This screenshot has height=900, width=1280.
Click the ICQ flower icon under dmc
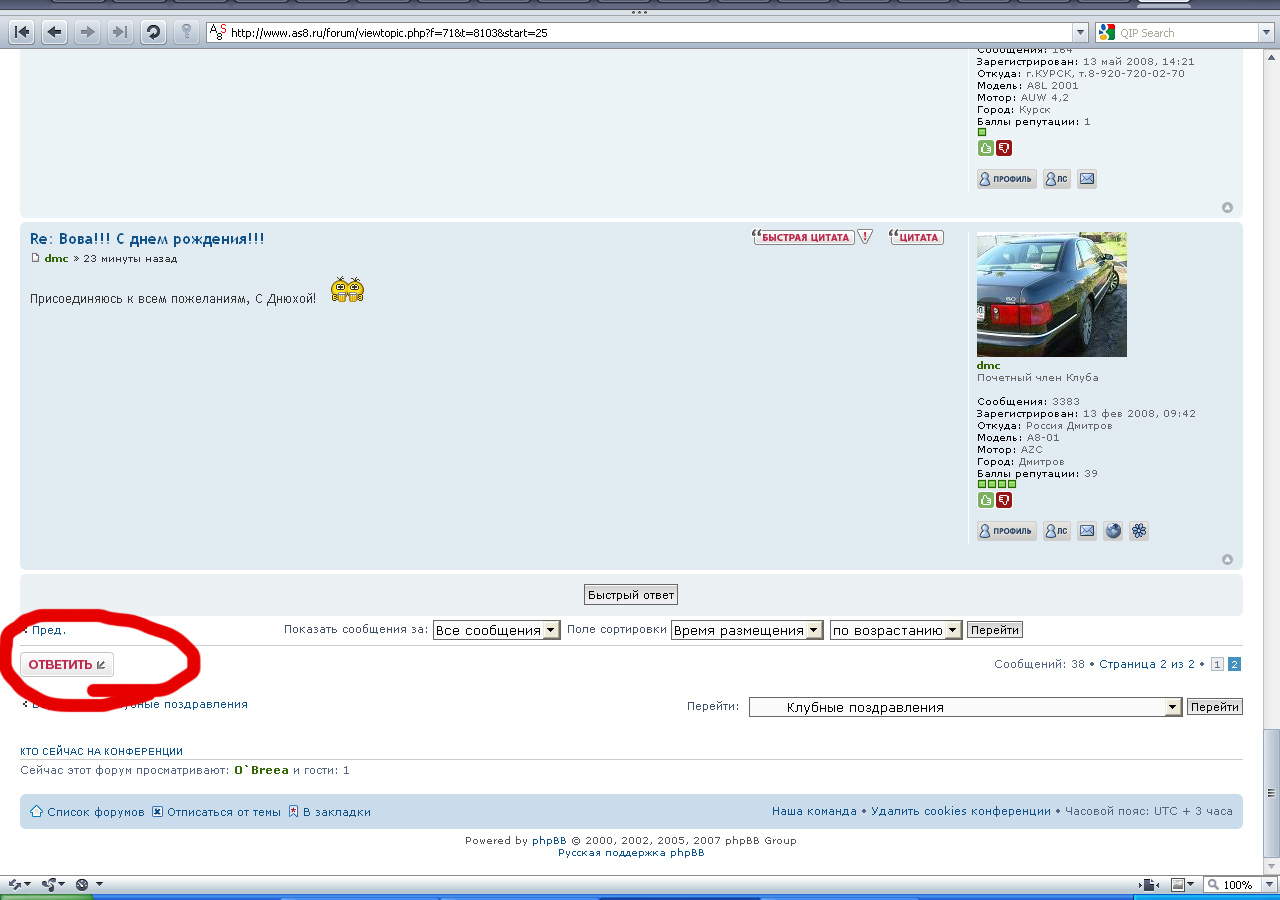(1139, 531)
